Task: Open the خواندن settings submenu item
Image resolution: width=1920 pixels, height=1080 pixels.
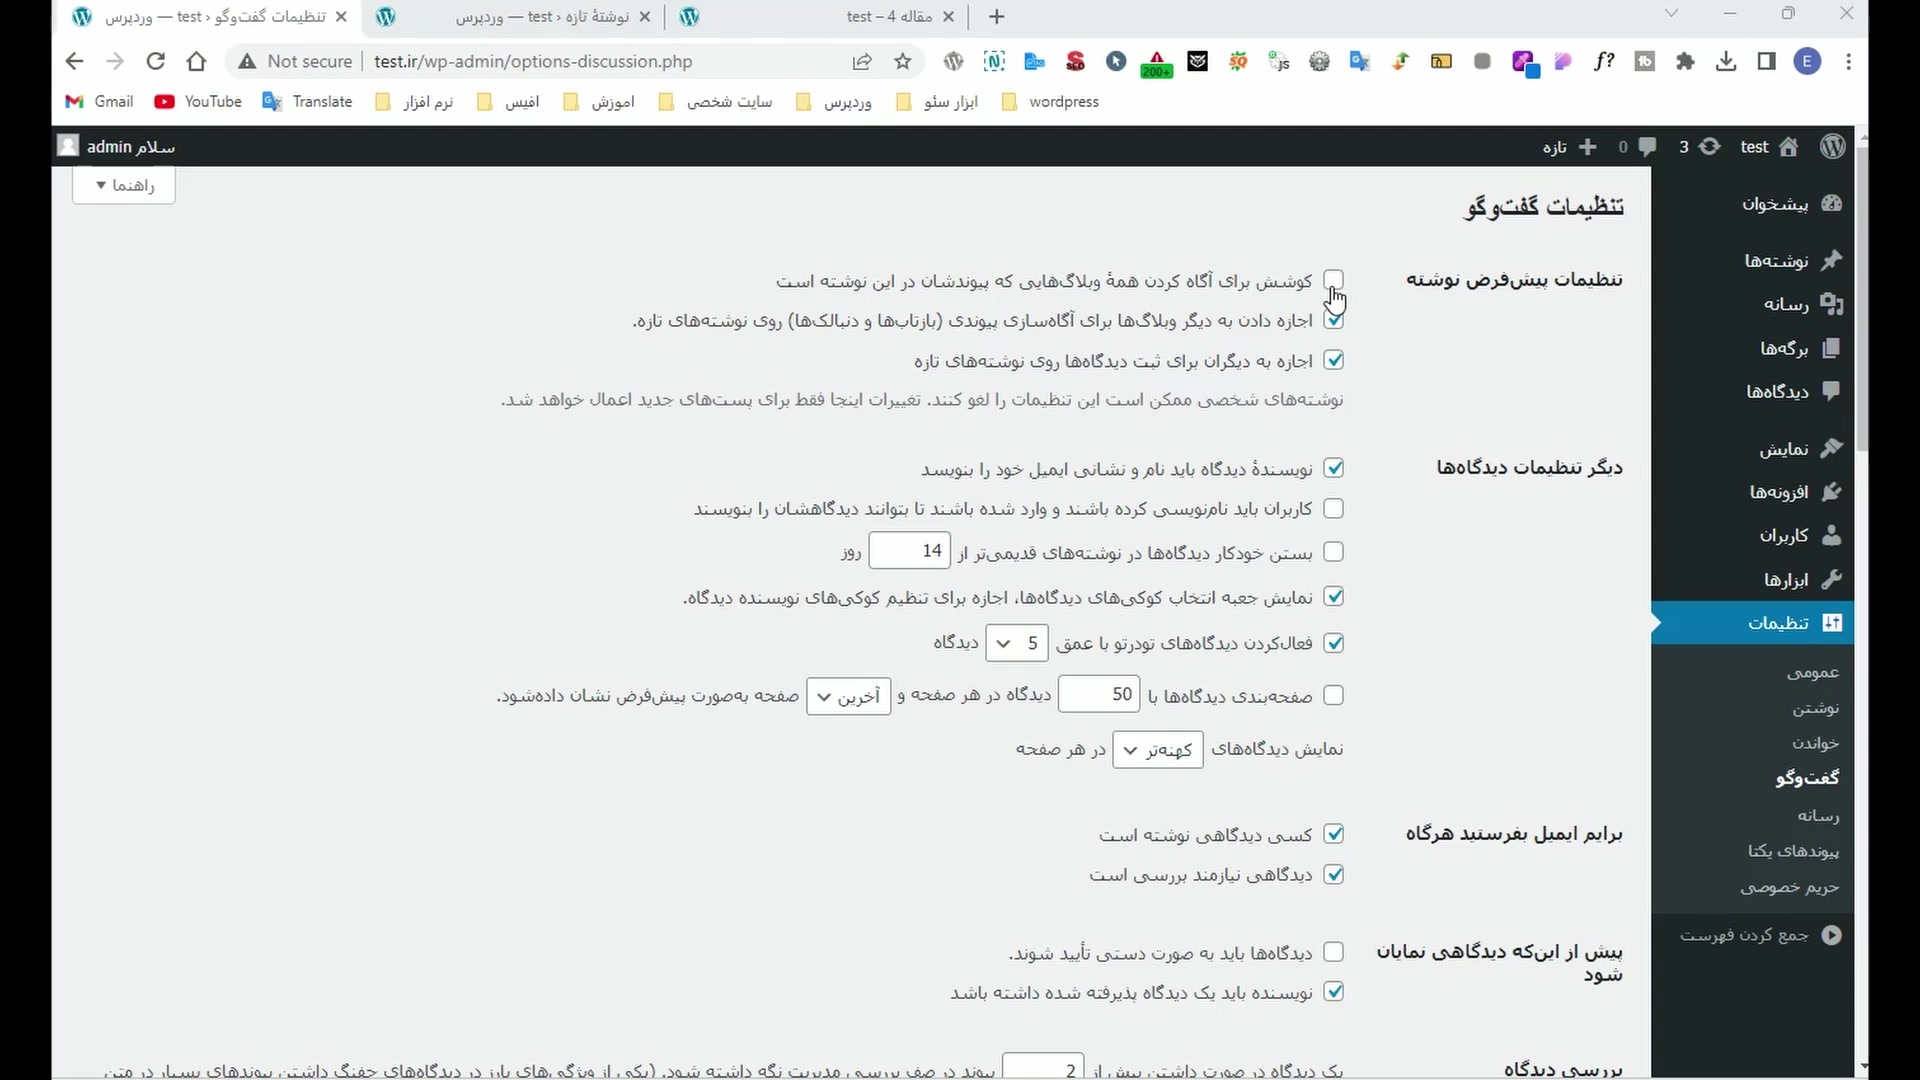Action: click(1815, 743)
